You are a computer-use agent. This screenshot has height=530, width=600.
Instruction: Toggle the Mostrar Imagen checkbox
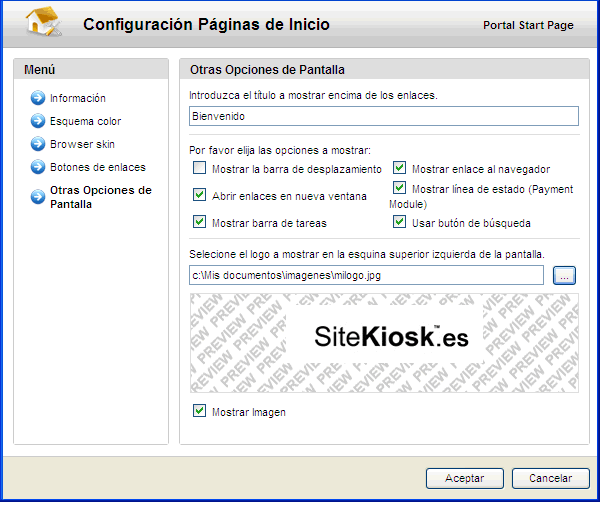[200, 411]
